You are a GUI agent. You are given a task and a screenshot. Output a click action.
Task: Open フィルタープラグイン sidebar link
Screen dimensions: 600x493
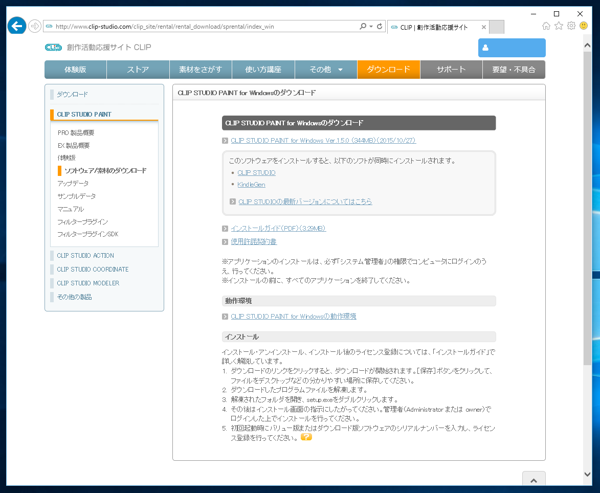click(x=83, y=222)
